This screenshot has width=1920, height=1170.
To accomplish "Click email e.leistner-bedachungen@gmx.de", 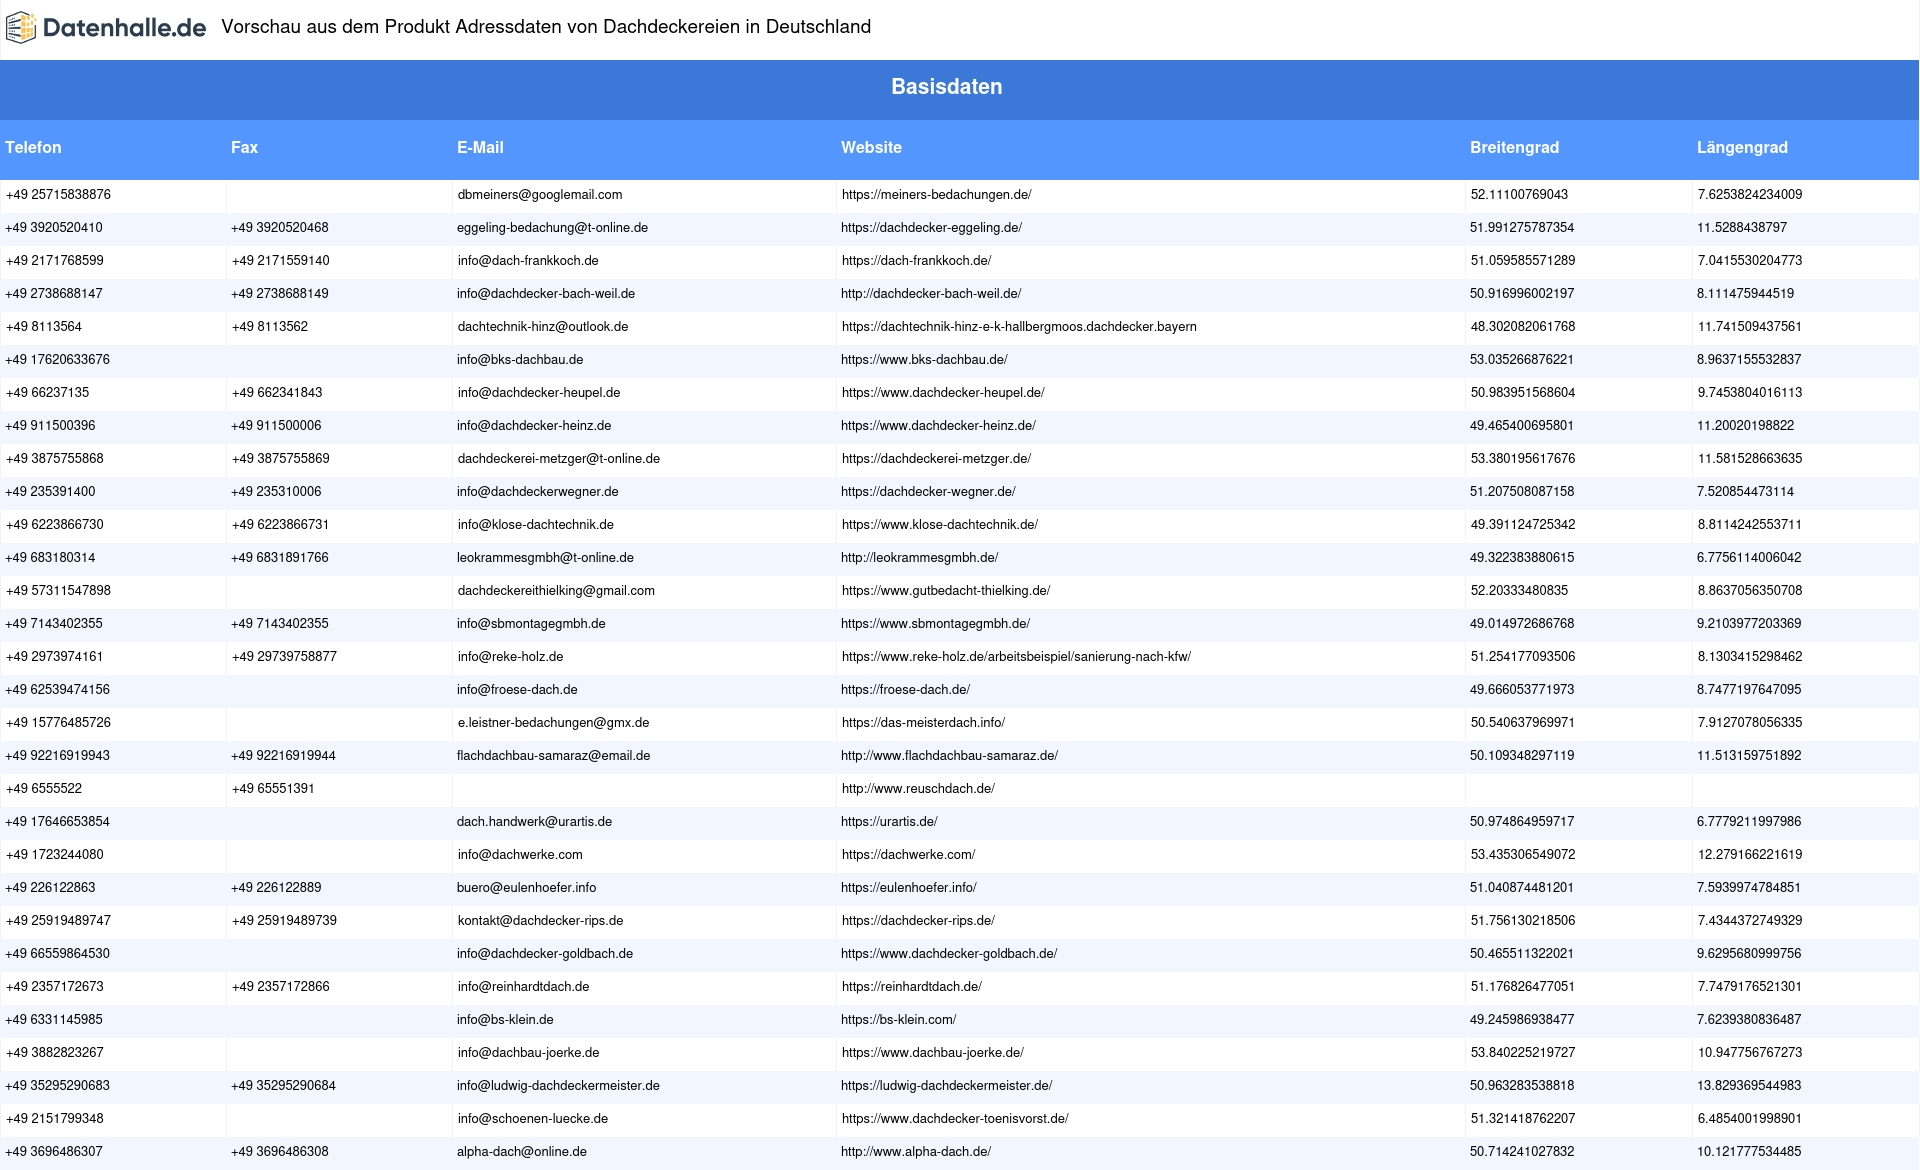I will click(553, 723).
